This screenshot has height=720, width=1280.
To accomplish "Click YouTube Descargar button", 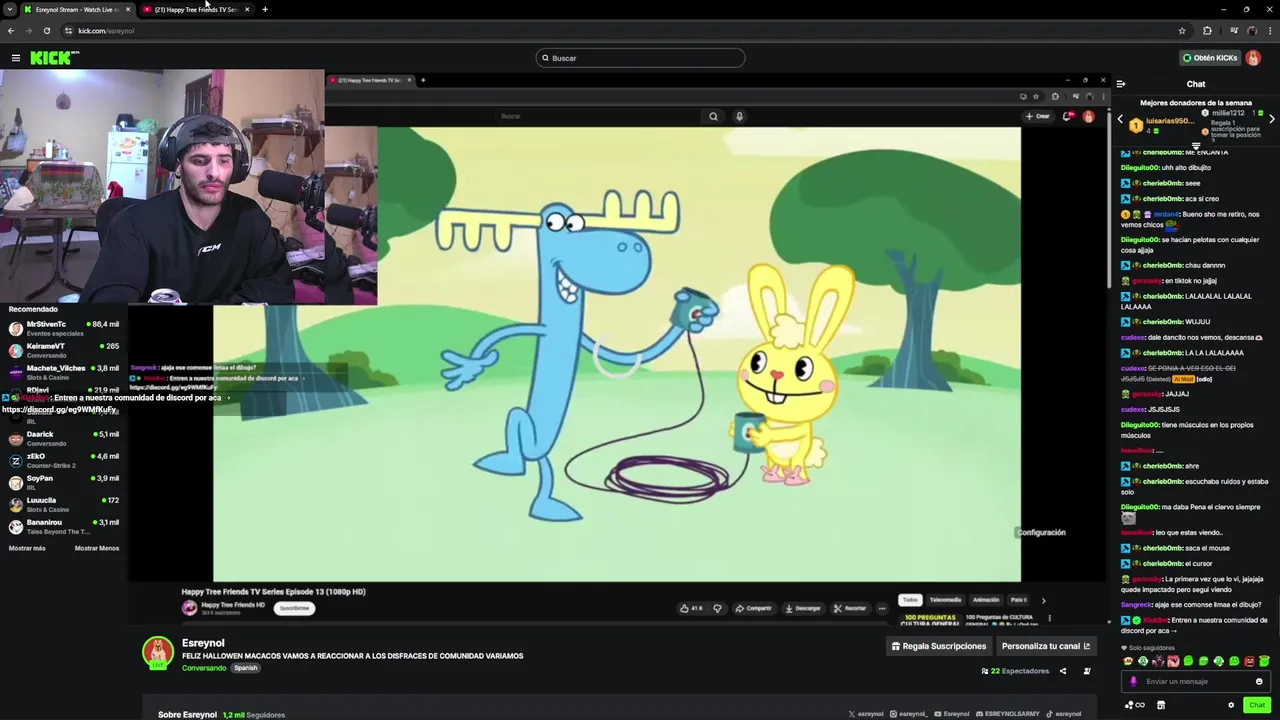I will (803, 608).
